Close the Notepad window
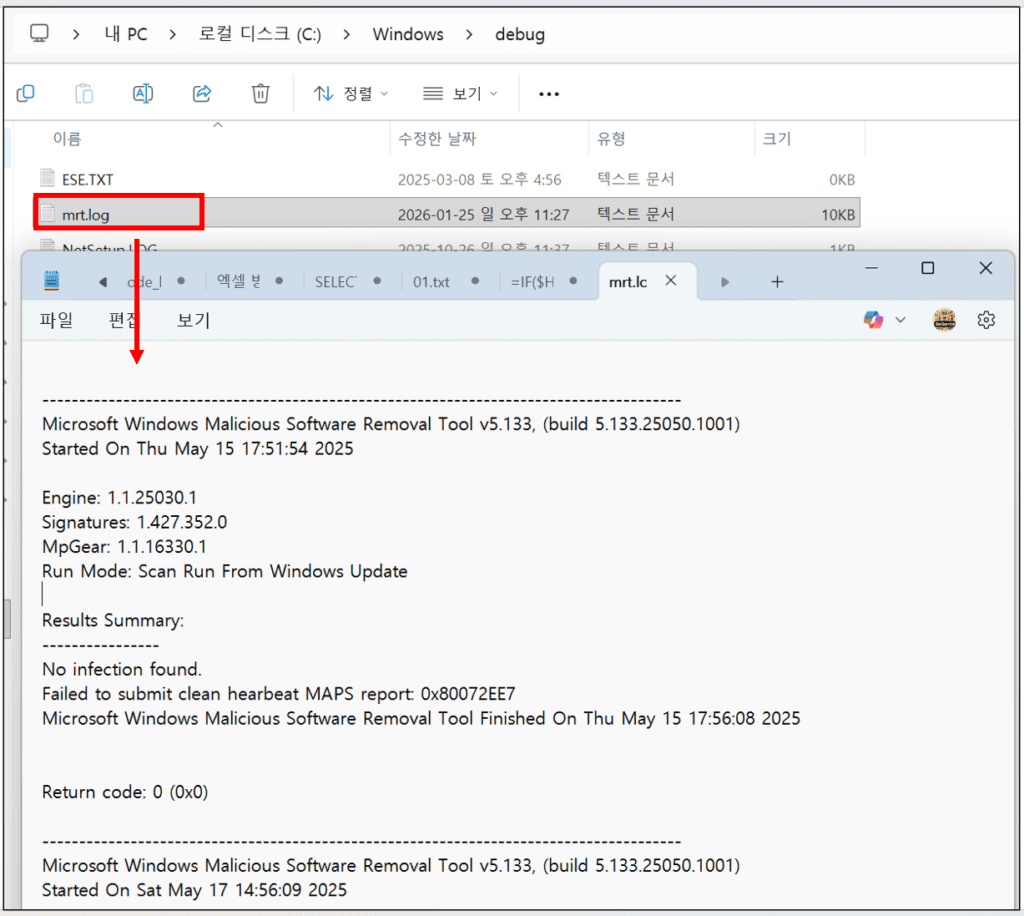 tap(986, 268)
